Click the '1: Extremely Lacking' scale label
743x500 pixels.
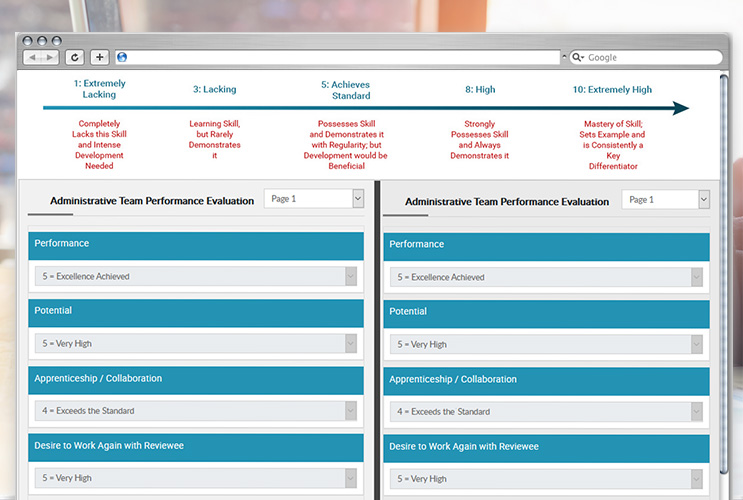pos(100,89)
